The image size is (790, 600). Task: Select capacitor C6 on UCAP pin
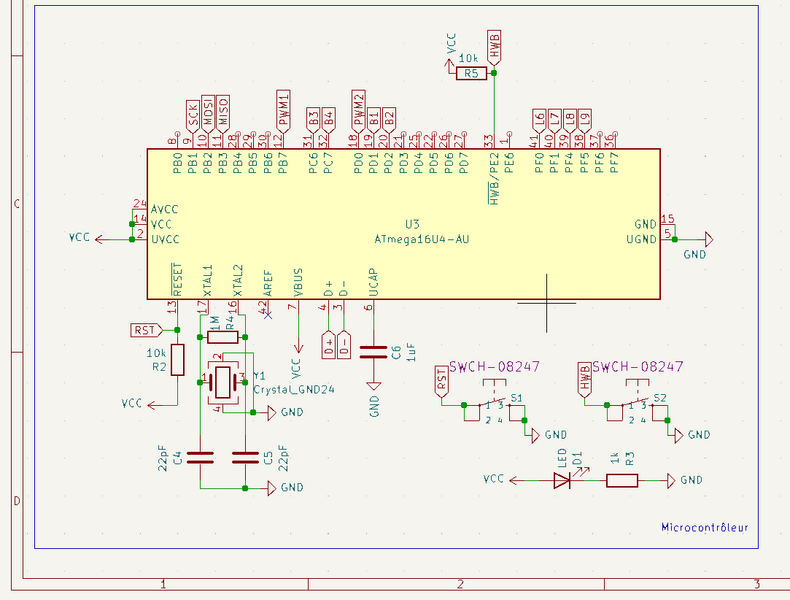[373, 352]
